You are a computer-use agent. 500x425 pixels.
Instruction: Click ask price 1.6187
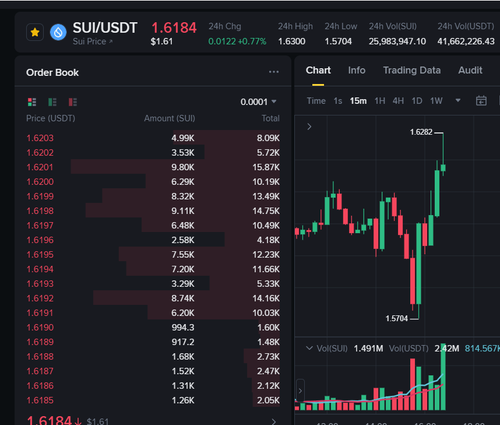40,371
